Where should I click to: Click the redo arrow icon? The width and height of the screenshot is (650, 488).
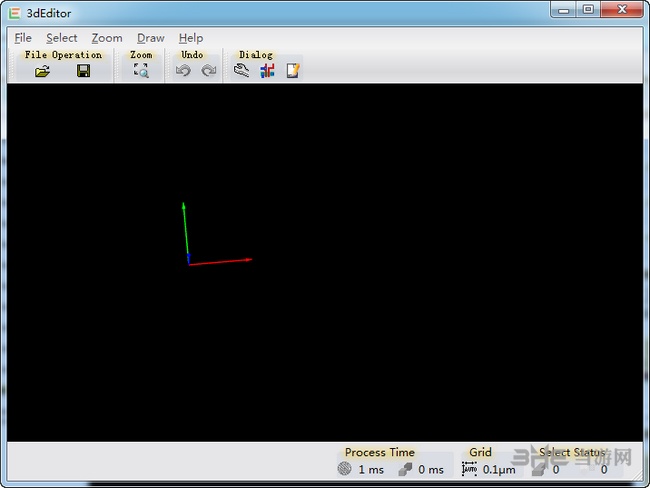coord(208,71)
